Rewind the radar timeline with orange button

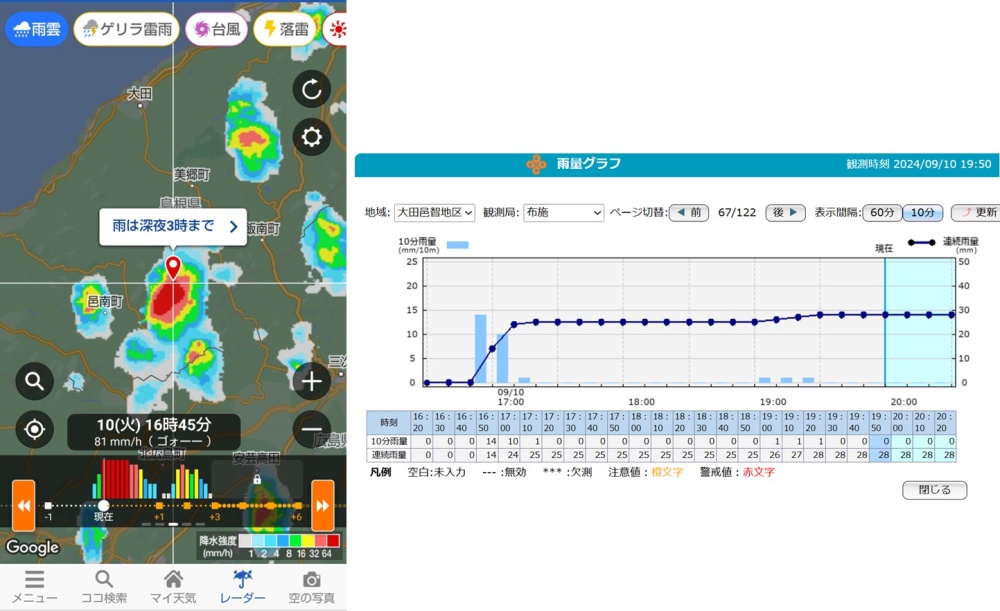24,505
